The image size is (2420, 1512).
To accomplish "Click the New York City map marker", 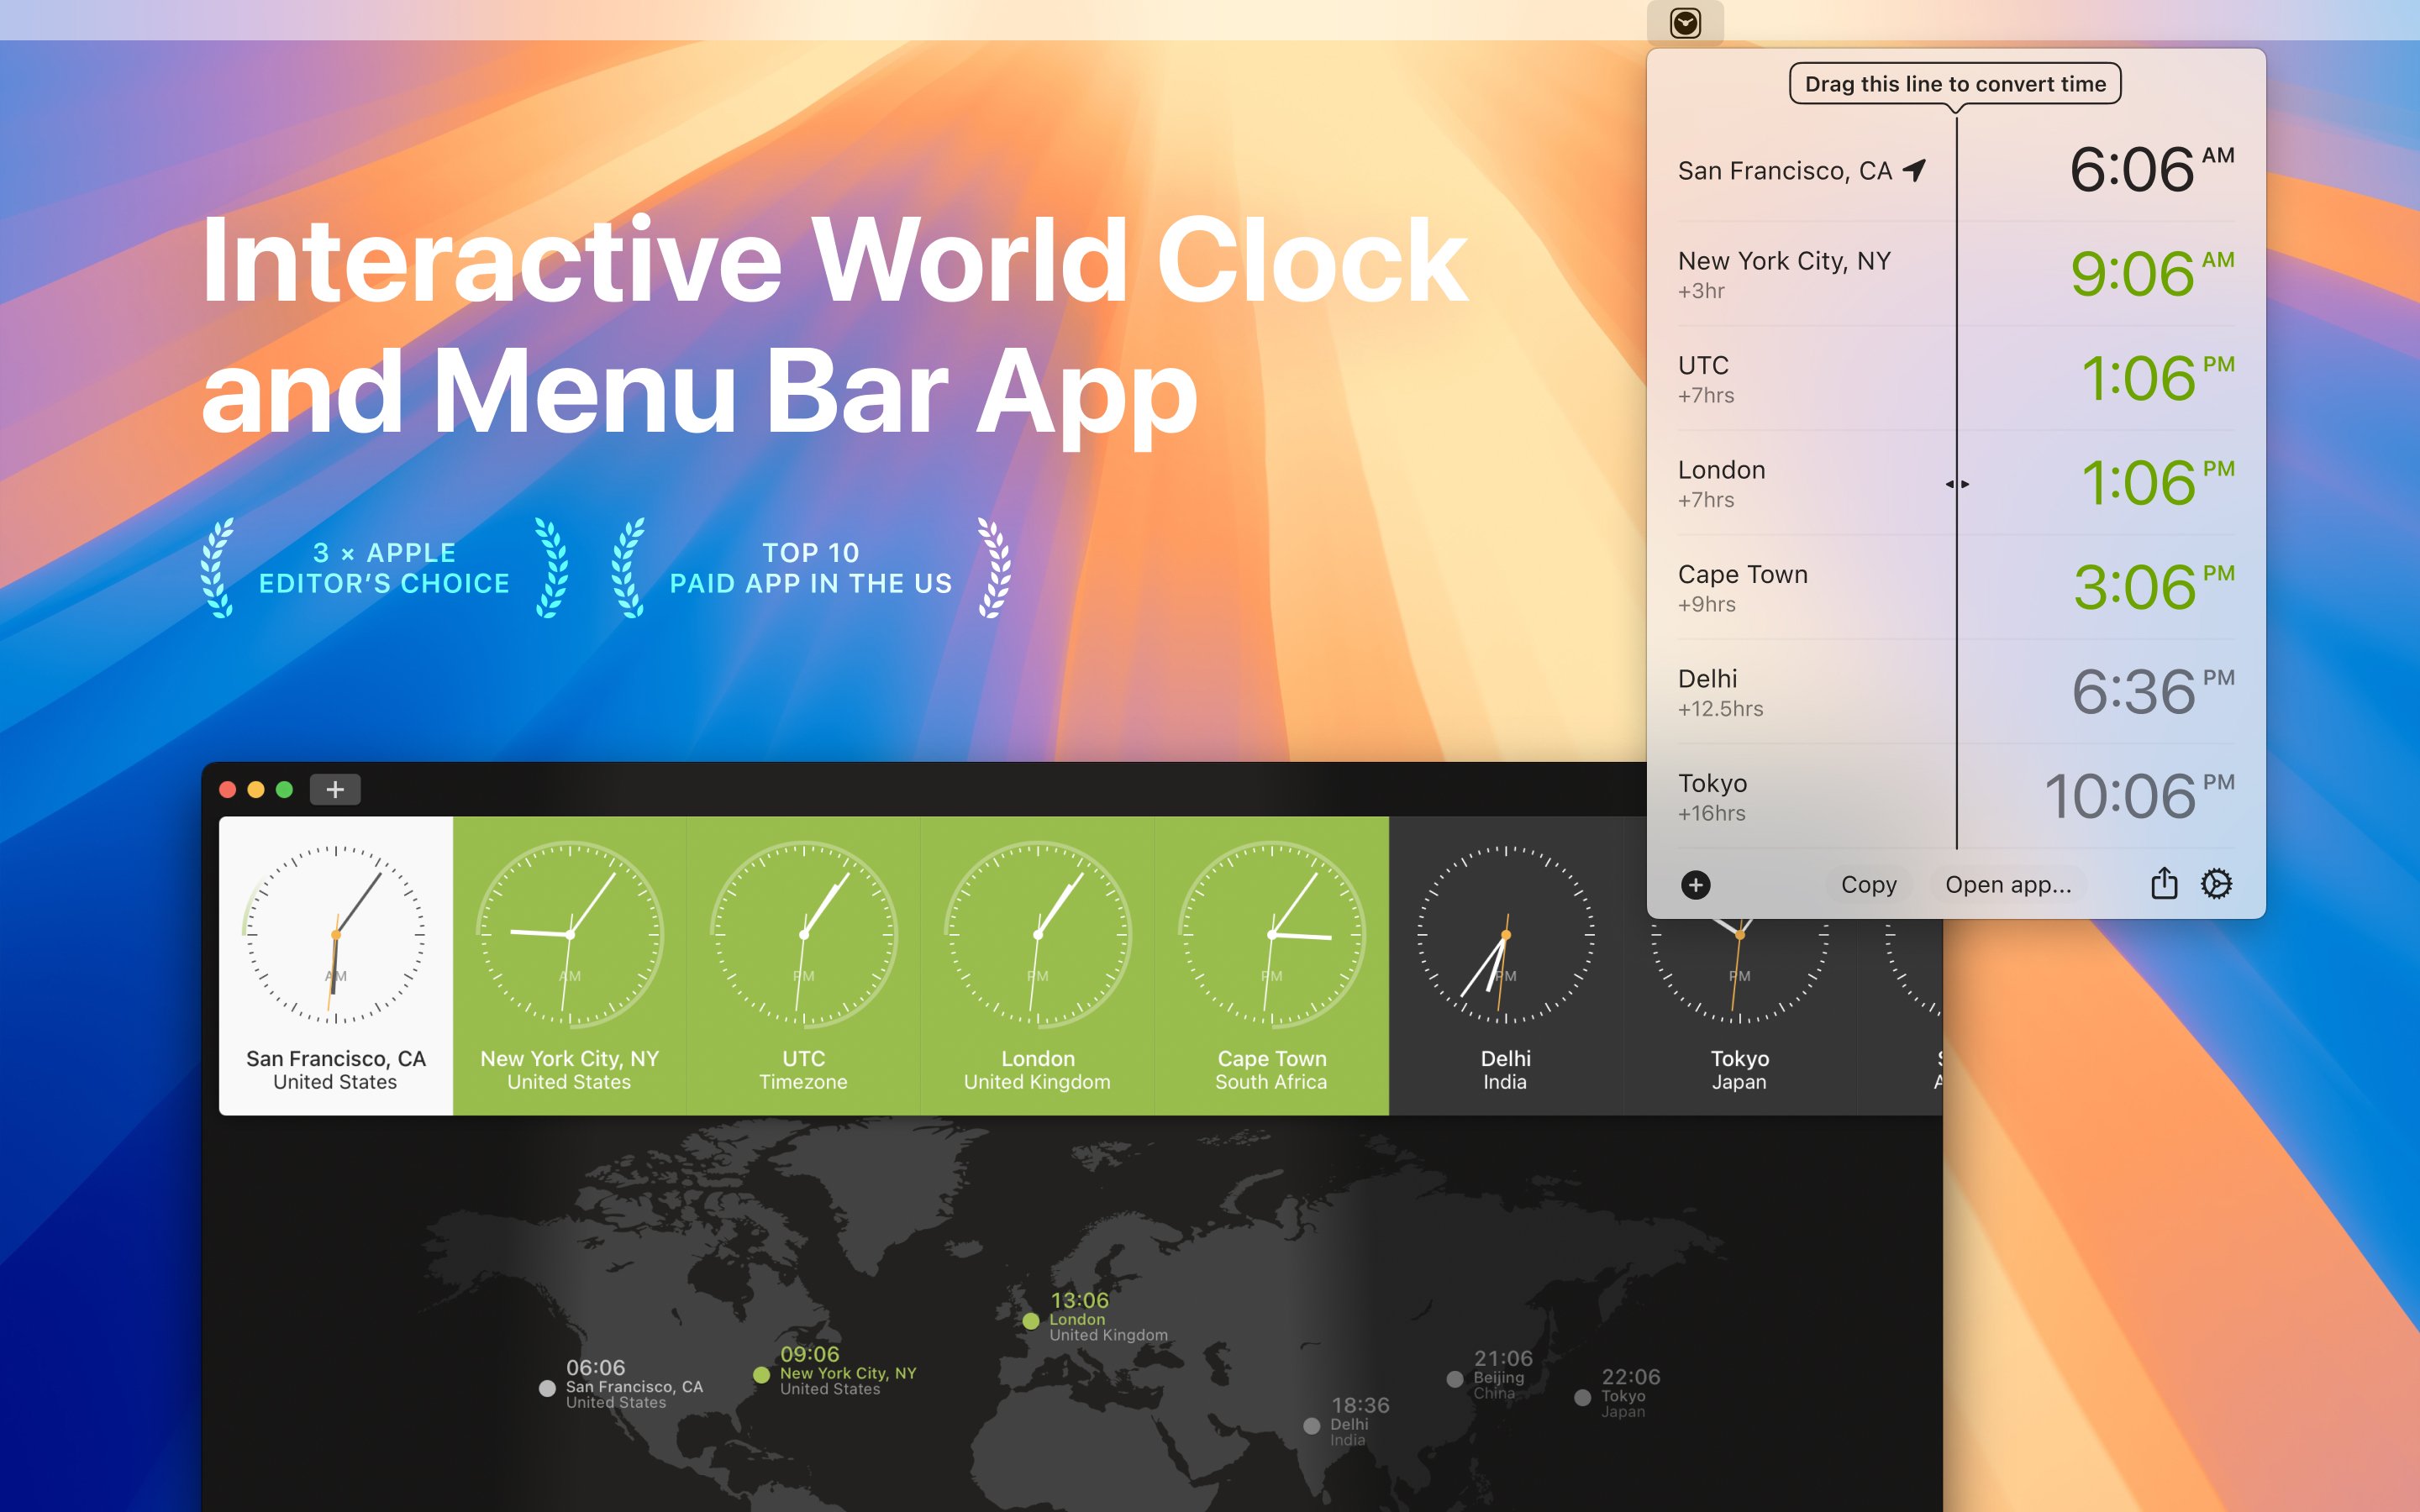I will click(762, 1374).
